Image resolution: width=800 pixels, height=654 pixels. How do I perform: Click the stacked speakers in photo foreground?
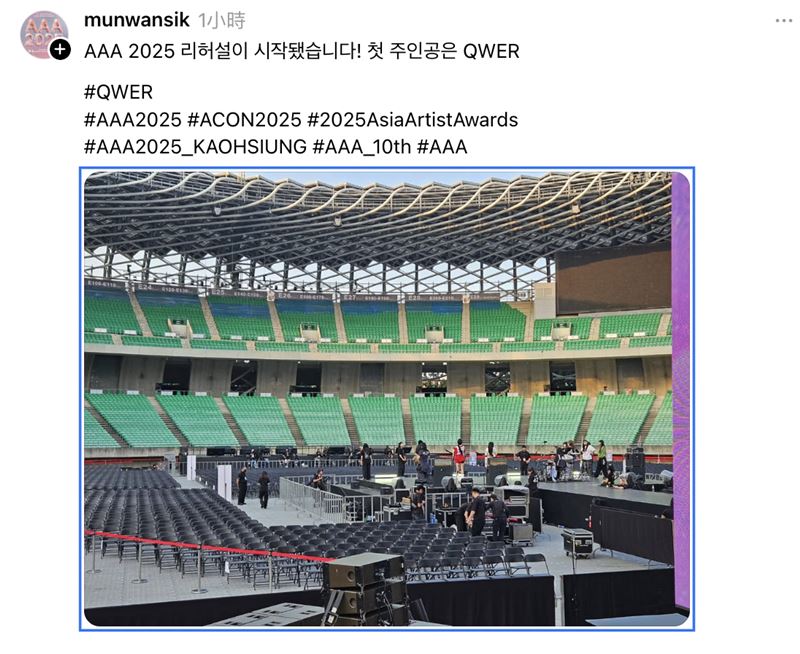coord(365,589)
